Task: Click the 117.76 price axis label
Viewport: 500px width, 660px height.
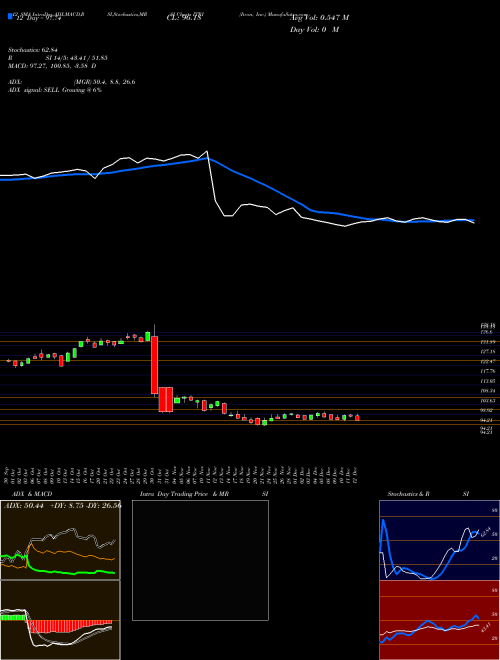Action: pyautogui.click(x=487, y=371)
